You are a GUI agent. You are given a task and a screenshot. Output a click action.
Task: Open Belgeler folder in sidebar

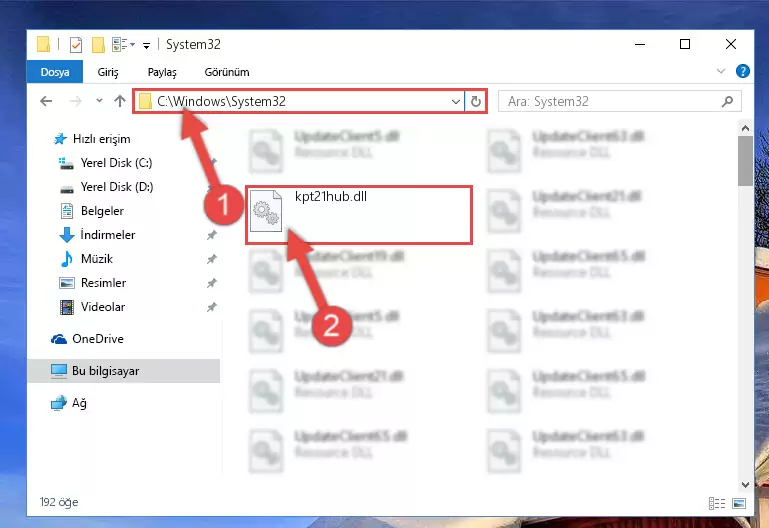click(102, 211)
